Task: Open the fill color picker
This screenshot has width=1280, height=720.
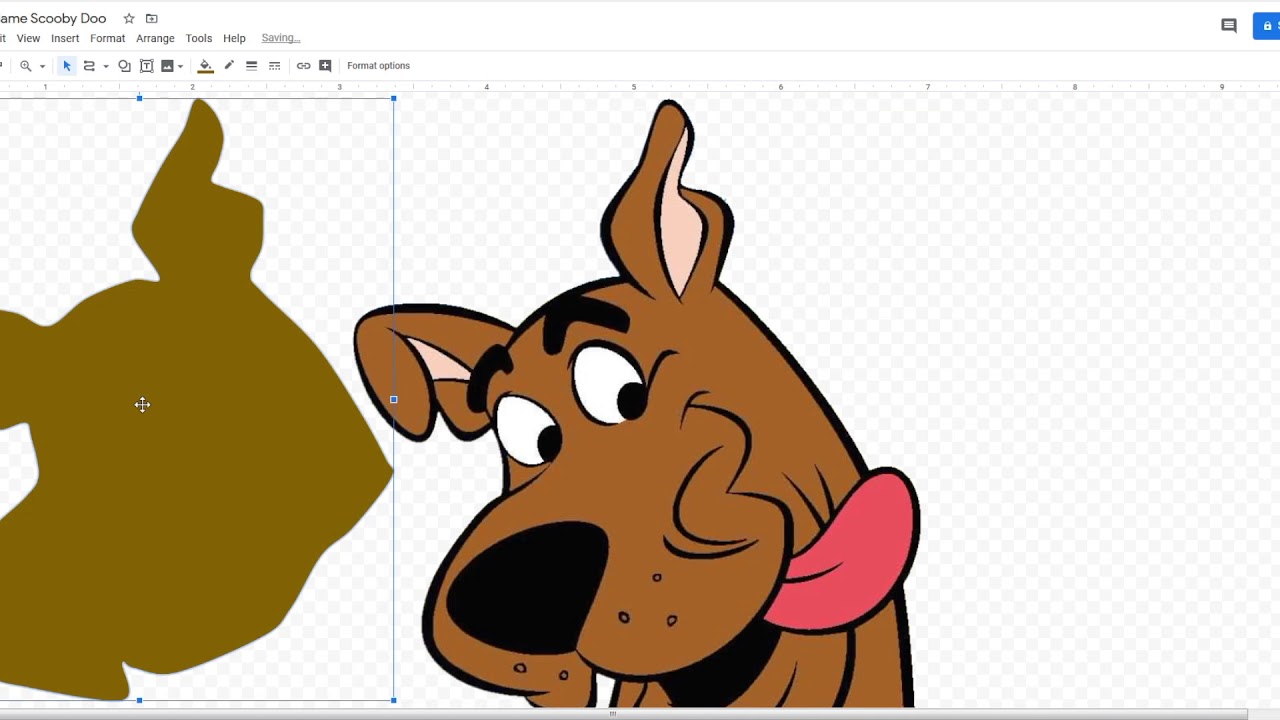Action: [x=206, y=66]
